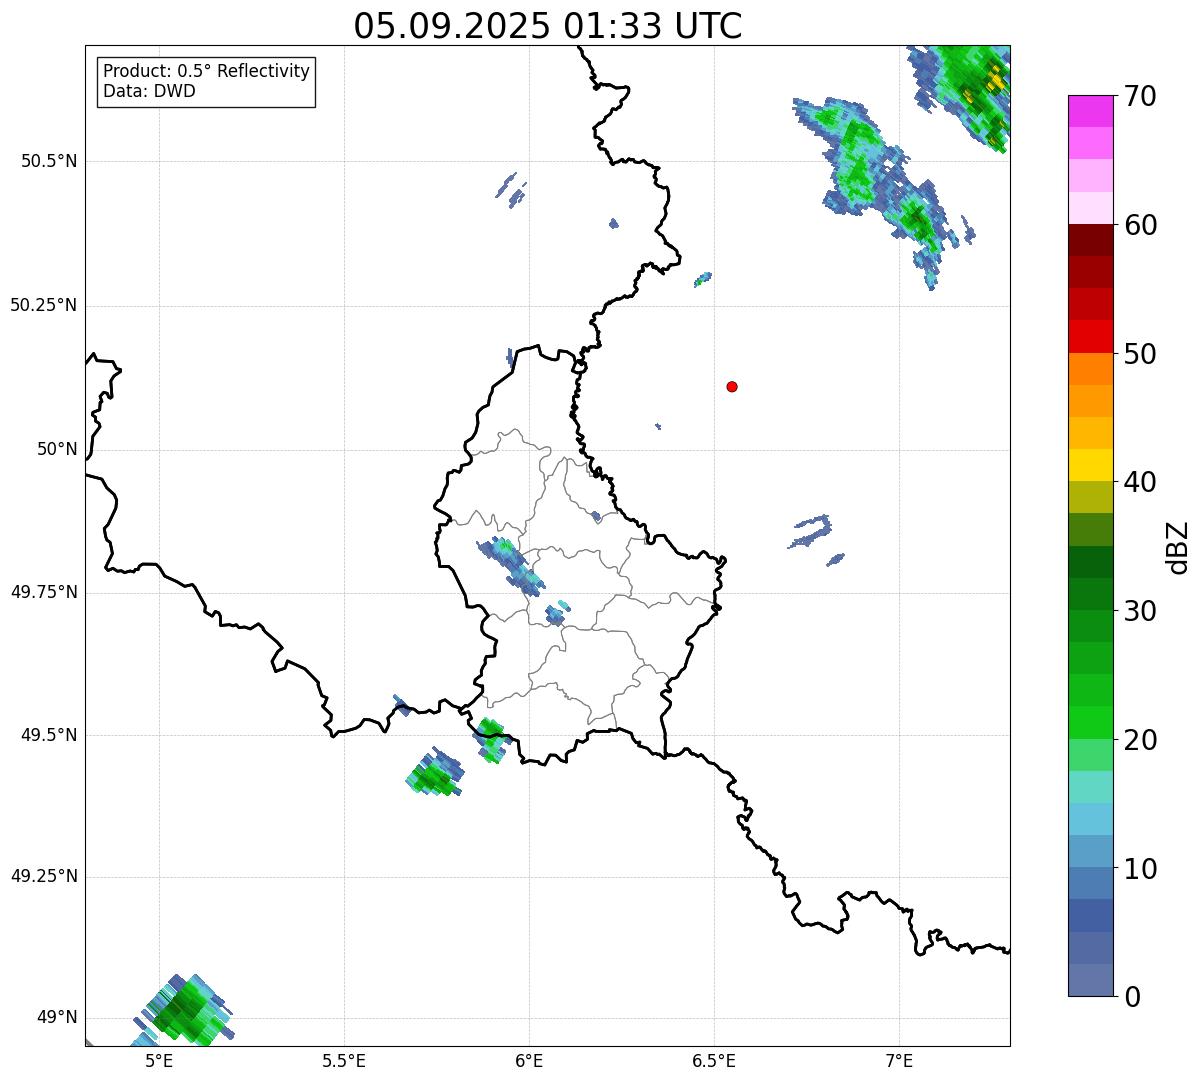Click the green radar echo near 49°N 5°E

[x=185, y=1010]
